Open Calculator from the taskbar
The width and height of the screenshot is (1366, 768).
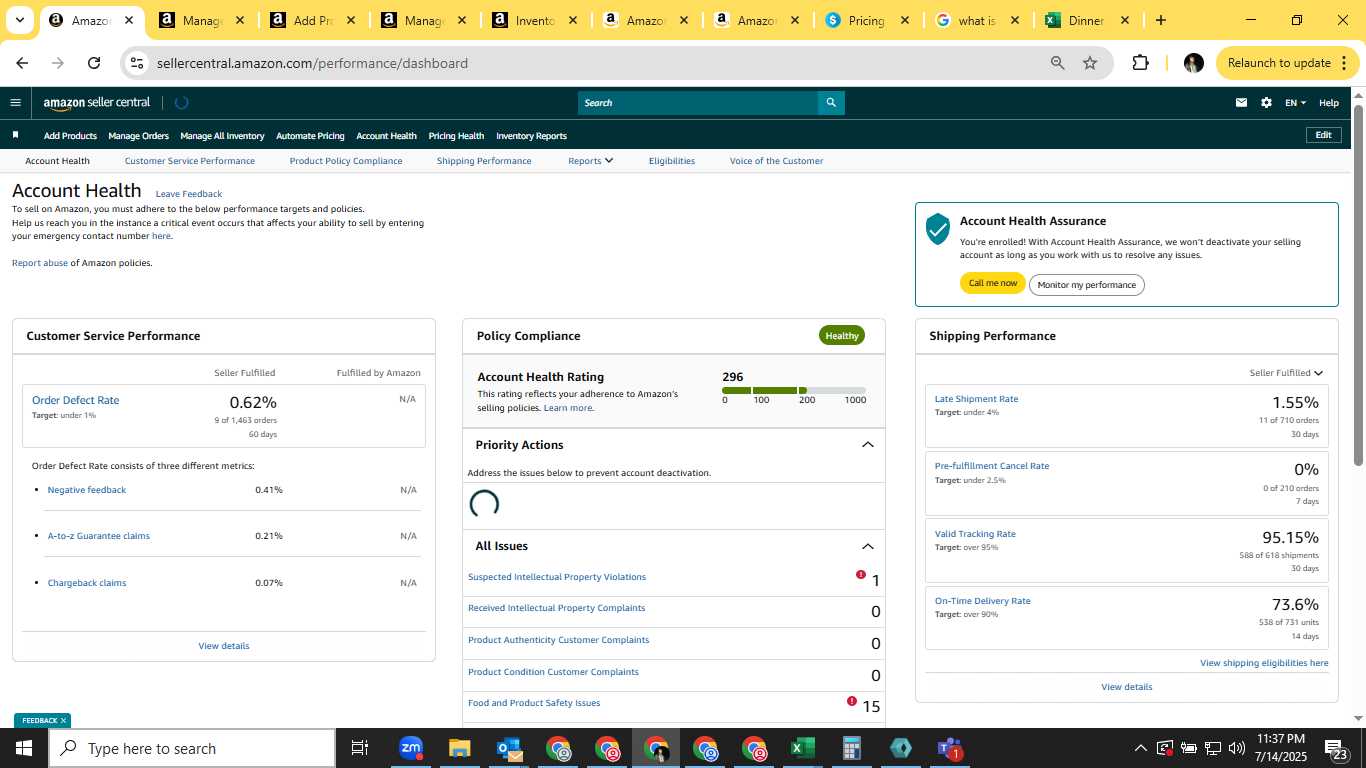pos(852,748)
